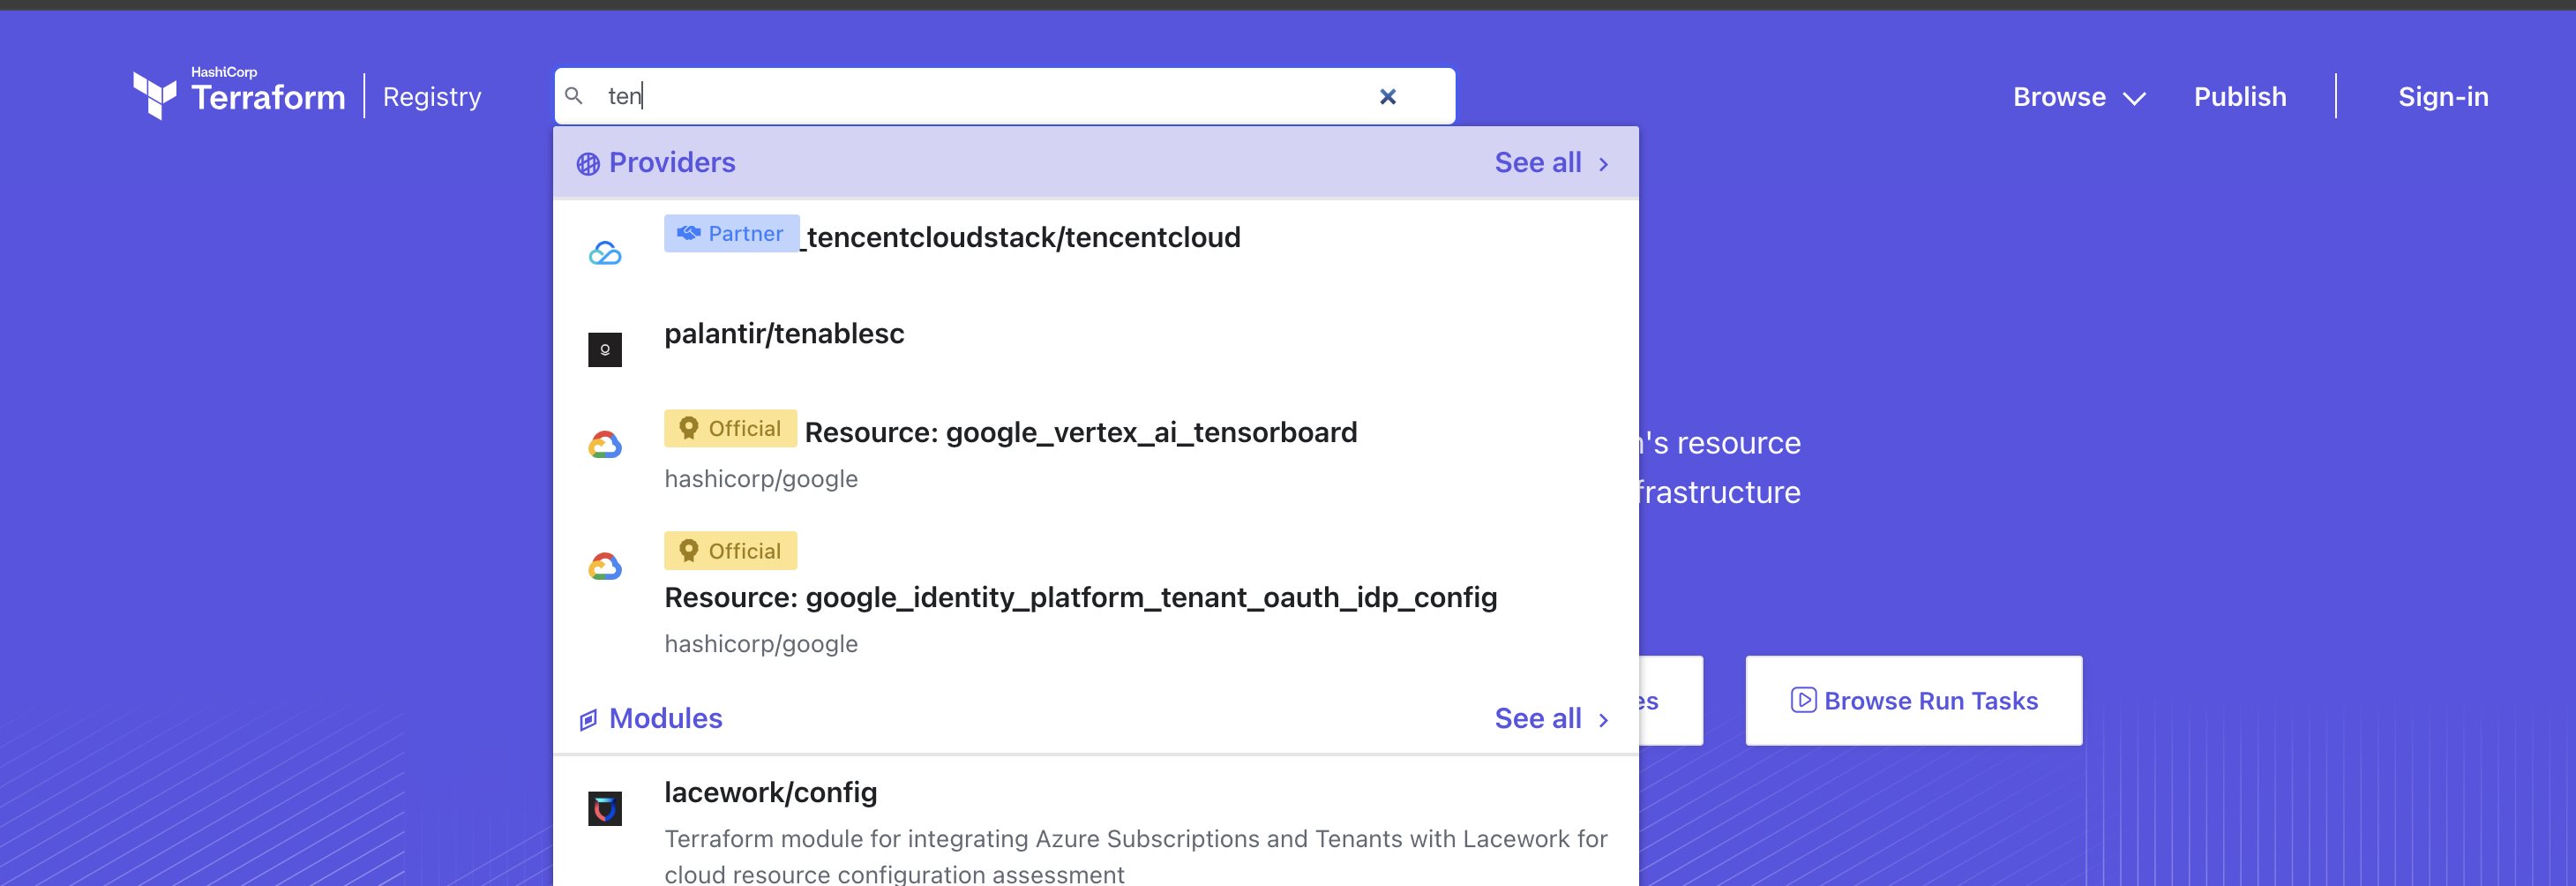The height and width of the screenshot is (886, 2576).
Task: Click the palantir provider logo icon
Action: 605,350
